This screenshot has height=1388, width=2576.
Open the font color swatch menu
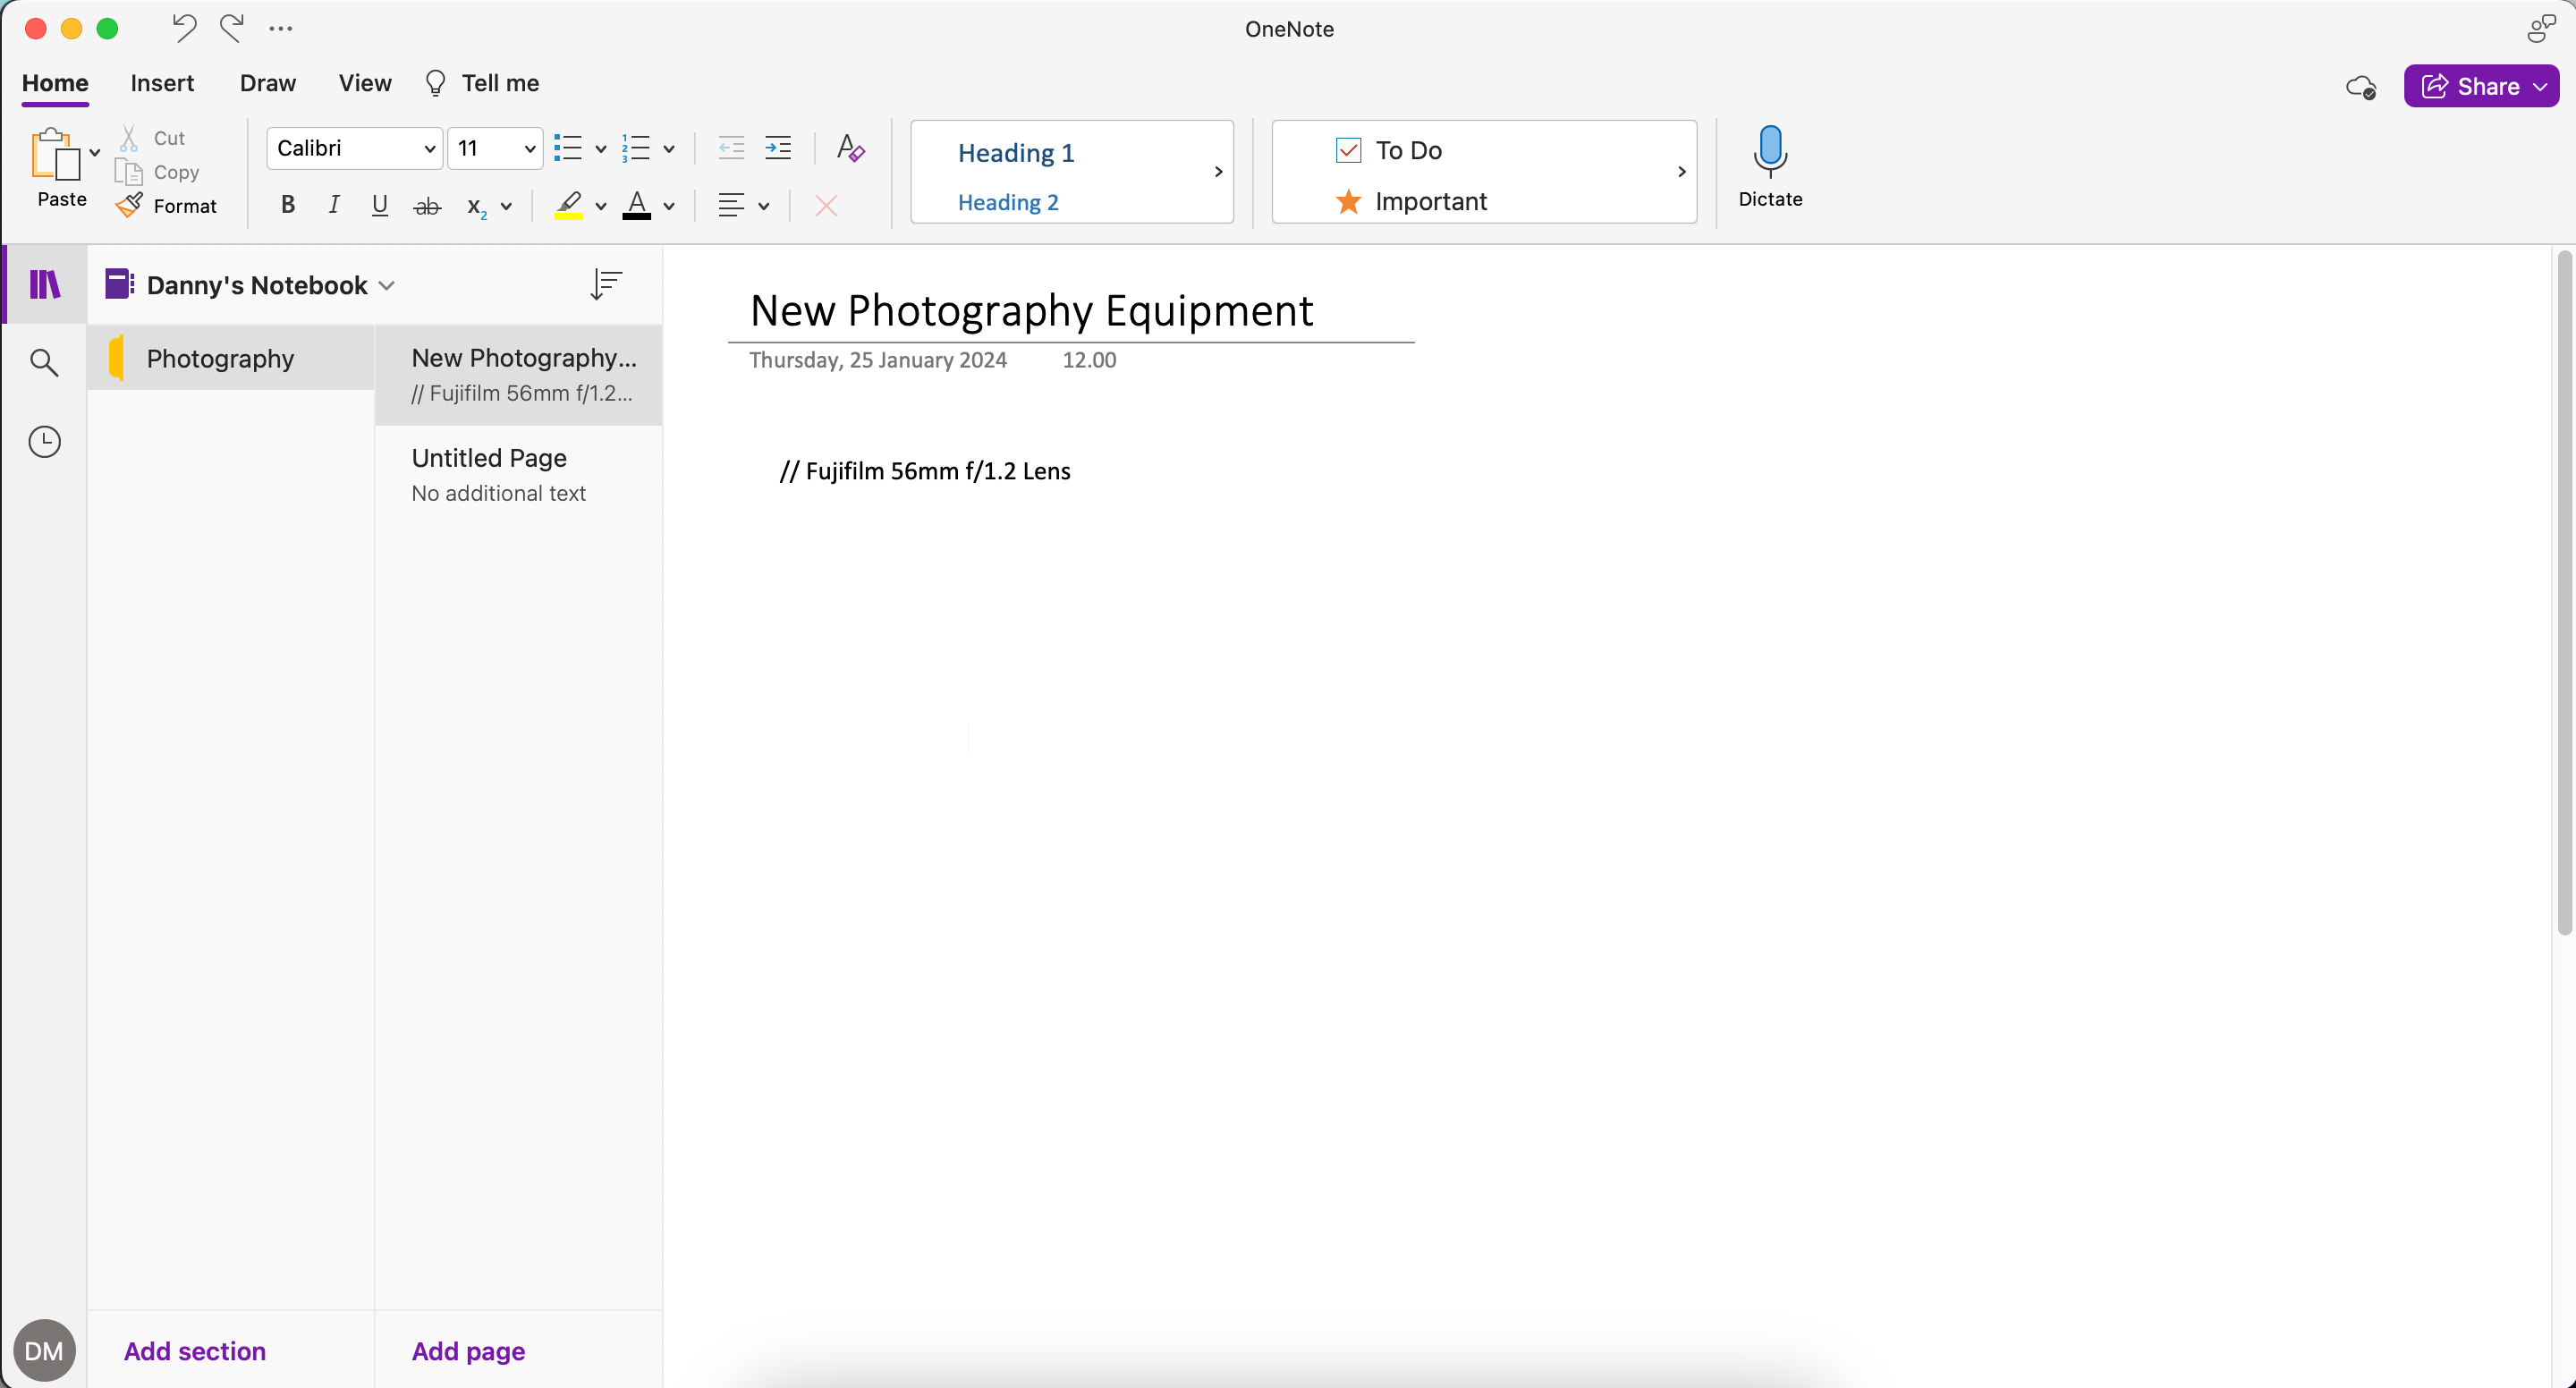coord(668,206)
